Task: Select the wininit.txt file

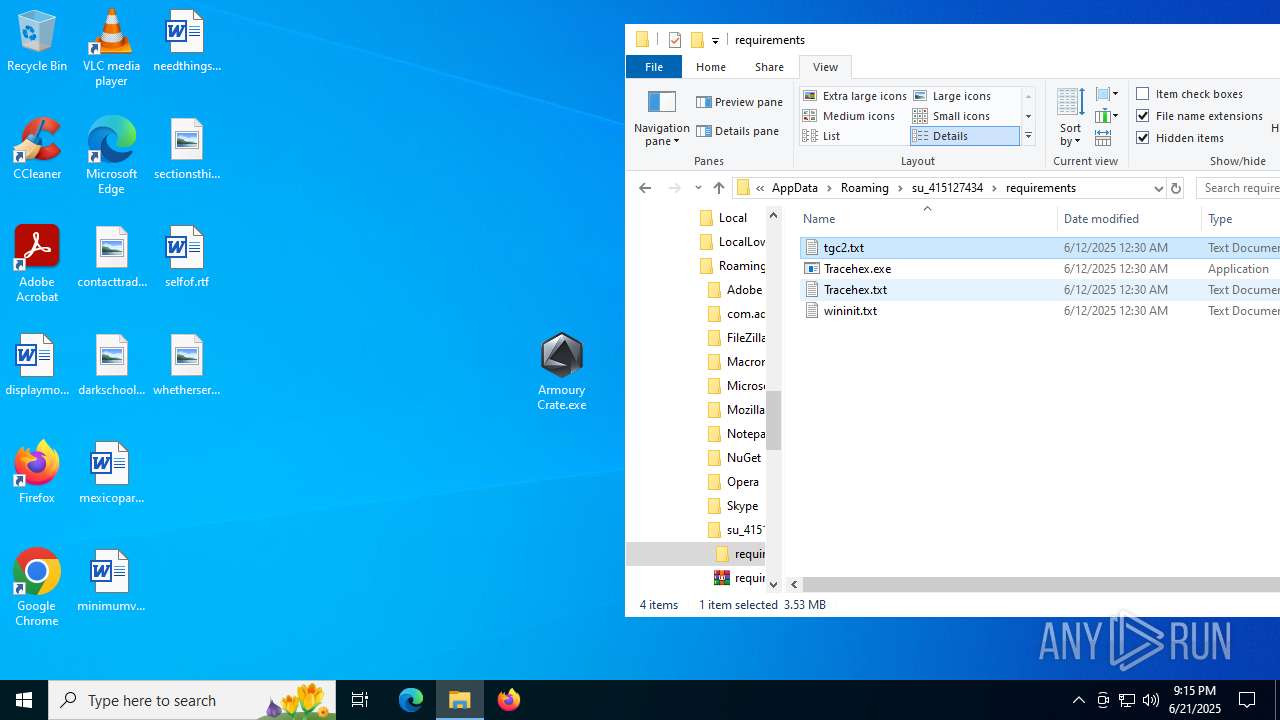Action: 851,311
